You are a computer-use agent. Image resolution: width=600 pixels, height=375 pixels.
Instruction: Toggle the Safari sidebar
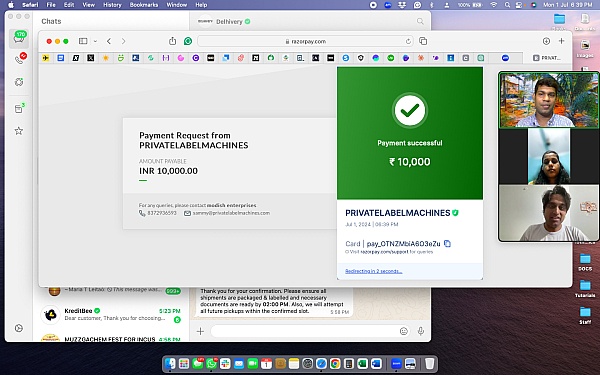(83, 41)
